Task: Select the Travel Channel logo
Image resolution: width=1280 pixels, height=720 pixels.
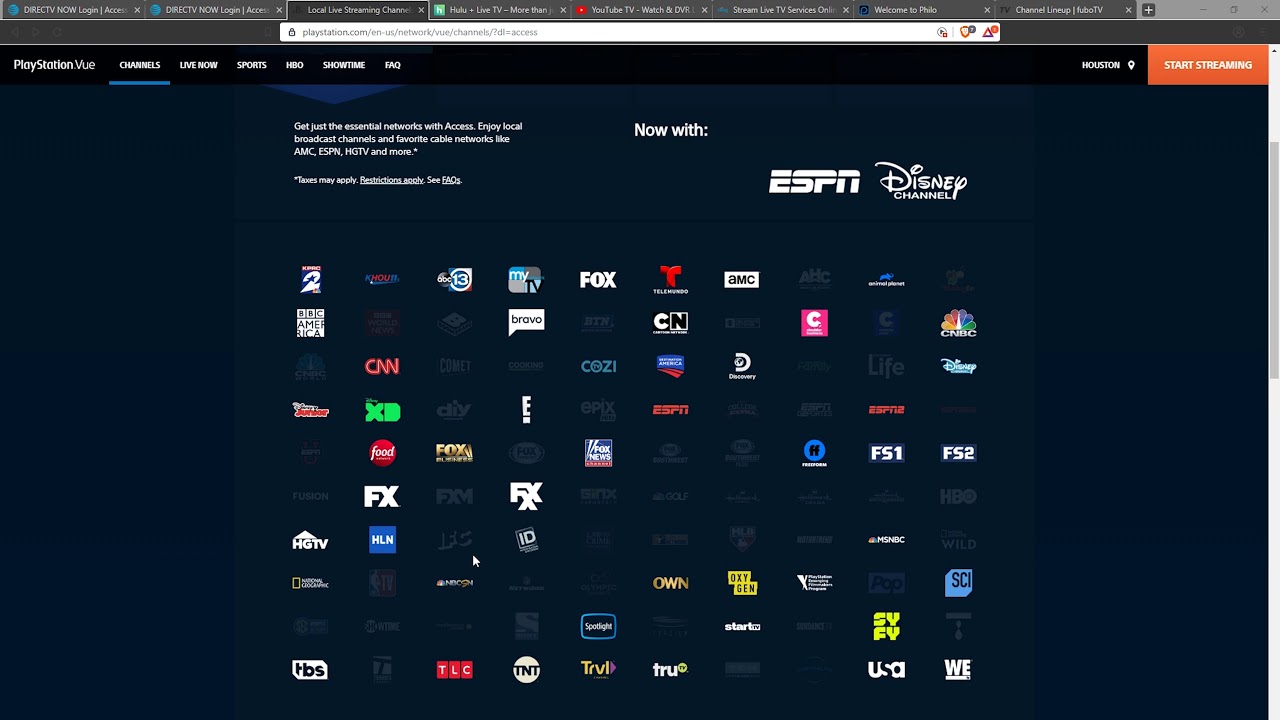Action: [x=598, y=669]
